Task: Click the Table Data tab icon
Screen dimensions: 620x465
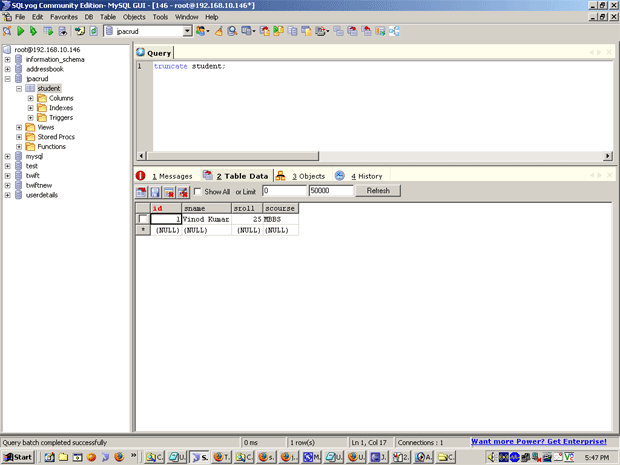Action: click(208, 176)
